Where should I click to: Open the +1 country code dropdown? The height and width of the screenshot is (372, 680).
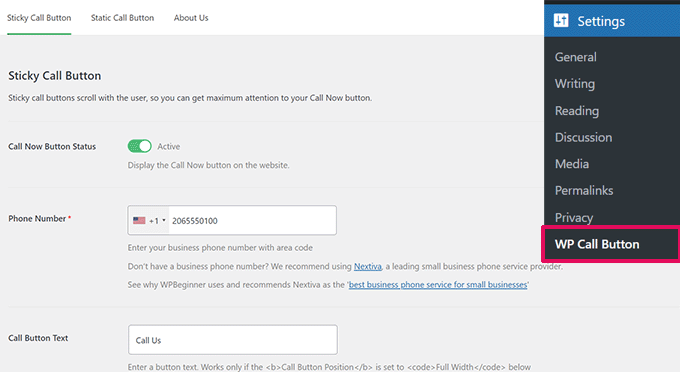(149, 221)
